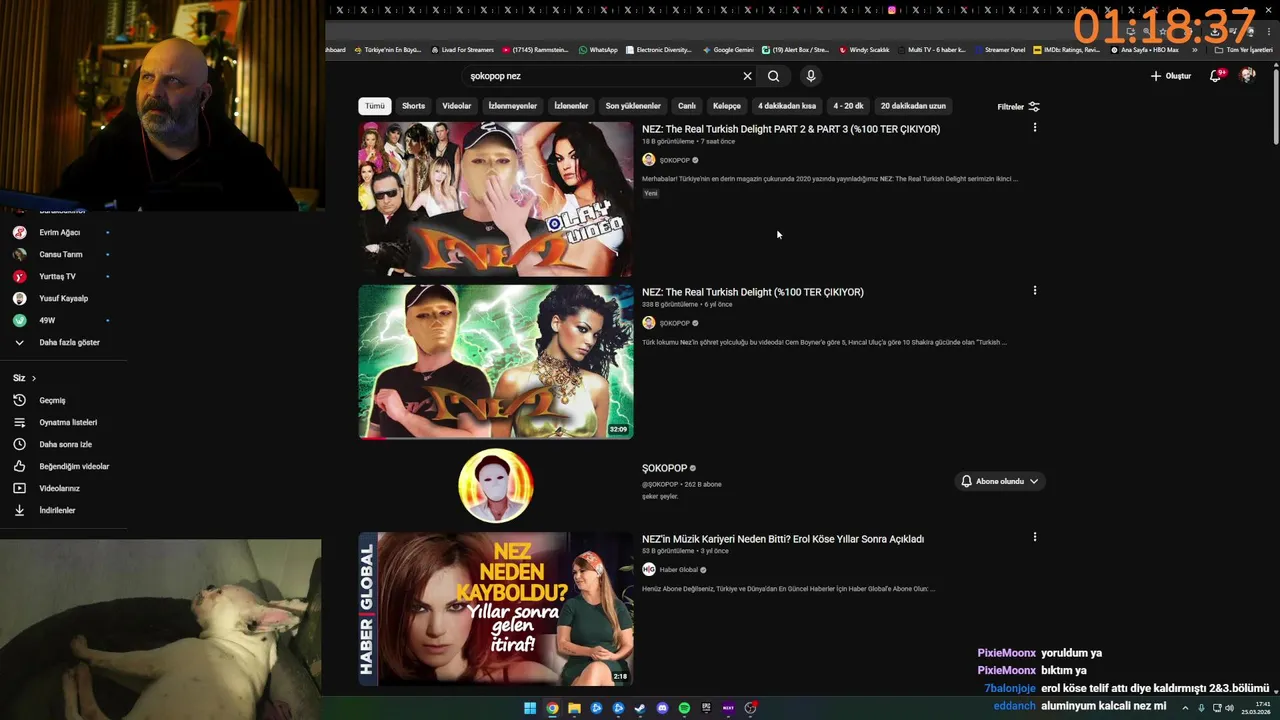Open Ana Sayfa • HBO Max bookmark
Image resolution: width=1280 pixels, height=720 pixels.
1145,50
